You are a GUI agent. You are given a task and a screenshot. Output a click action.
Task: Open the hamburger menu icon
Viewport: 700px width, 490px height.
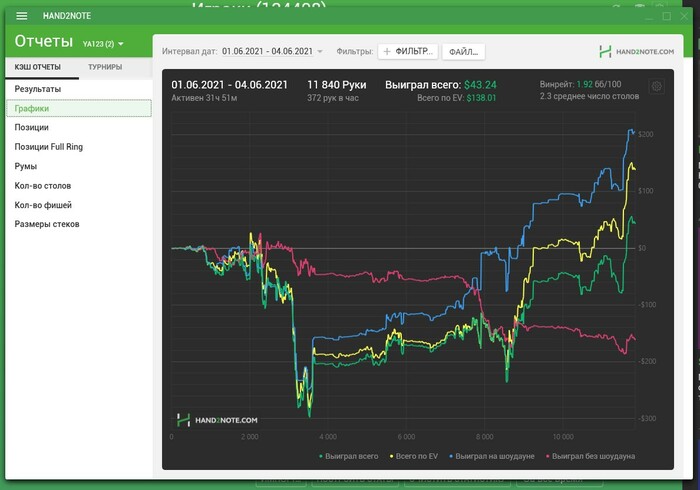click(x=21, y=16)
